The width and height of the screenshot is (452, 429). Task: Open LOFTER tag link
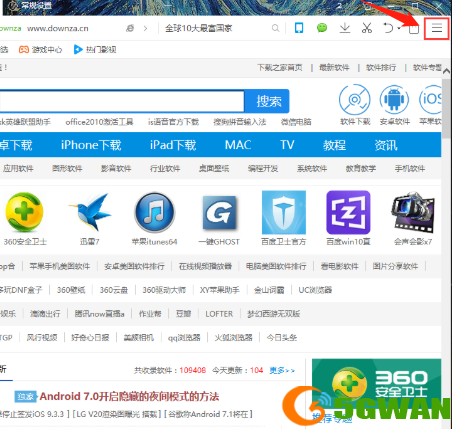pyautogui.click(x=219, y=314)
